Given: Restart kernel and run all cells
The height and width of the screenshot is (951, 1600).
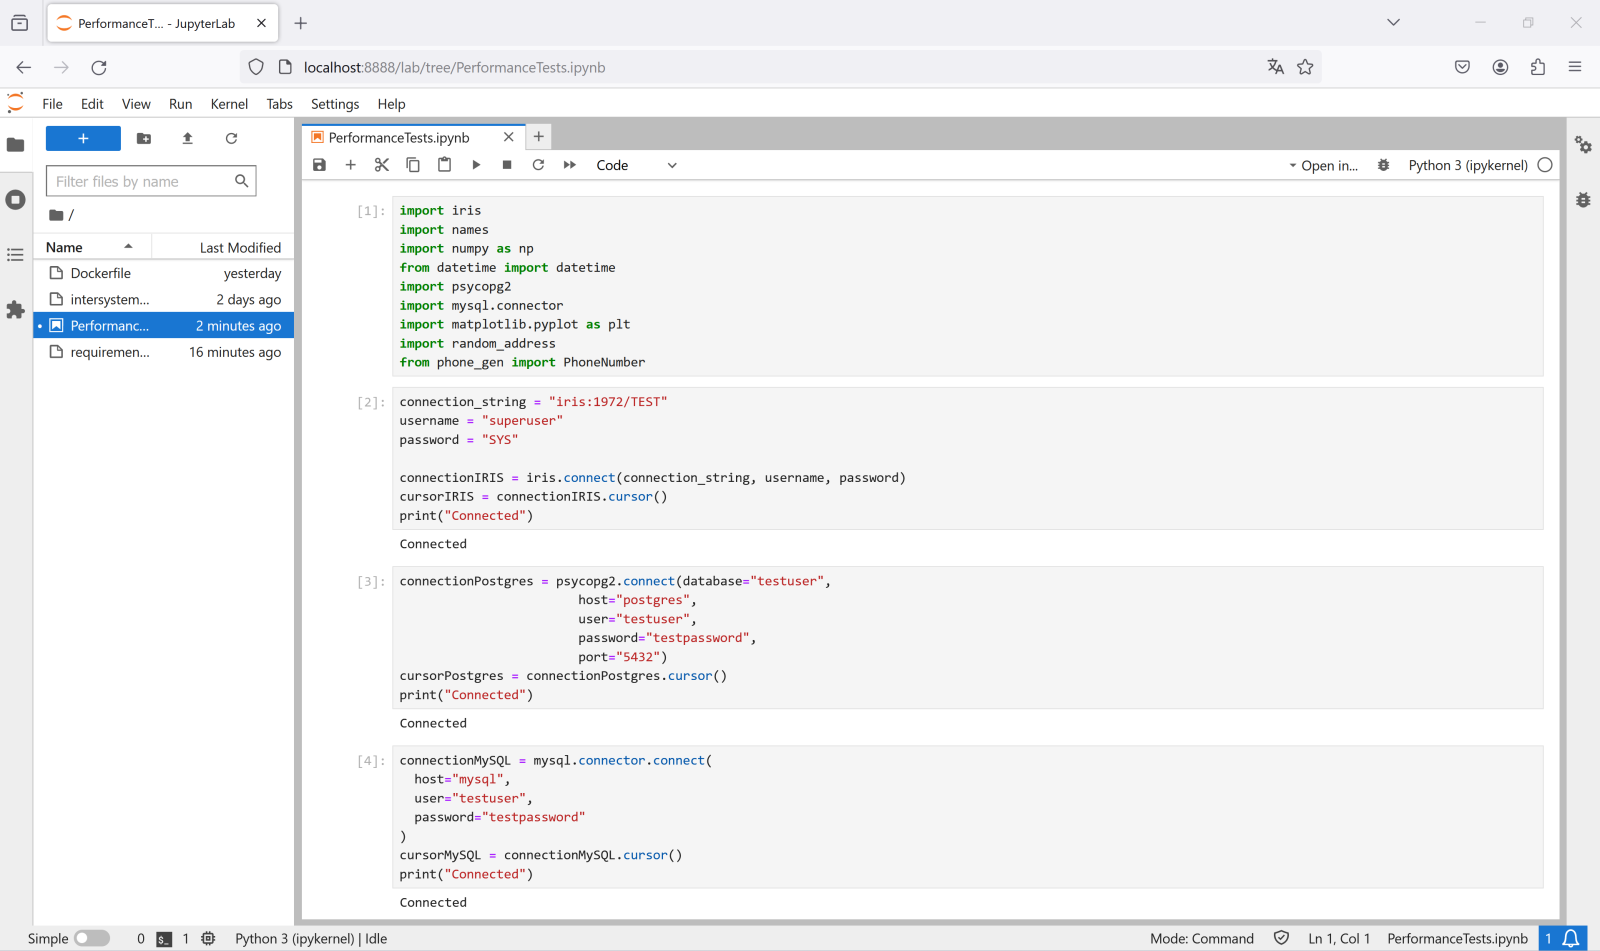Looking at the screenshot, I should coord(569,165).
